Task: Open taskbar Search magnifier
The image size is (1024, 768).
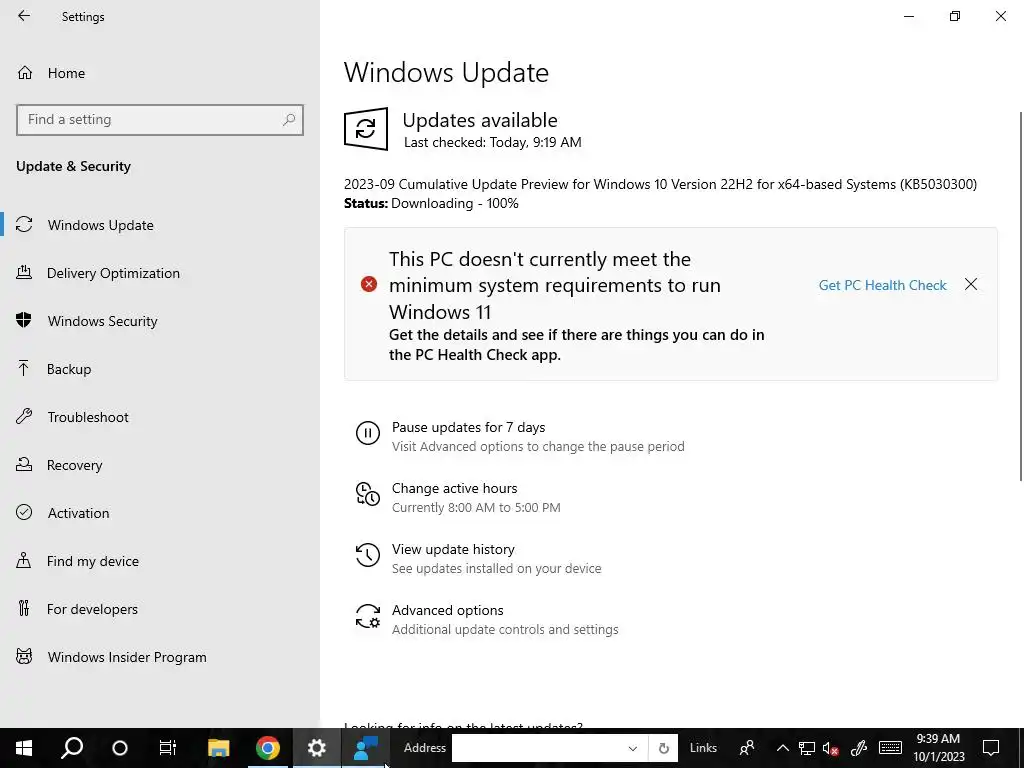Action: coord(72,748)
